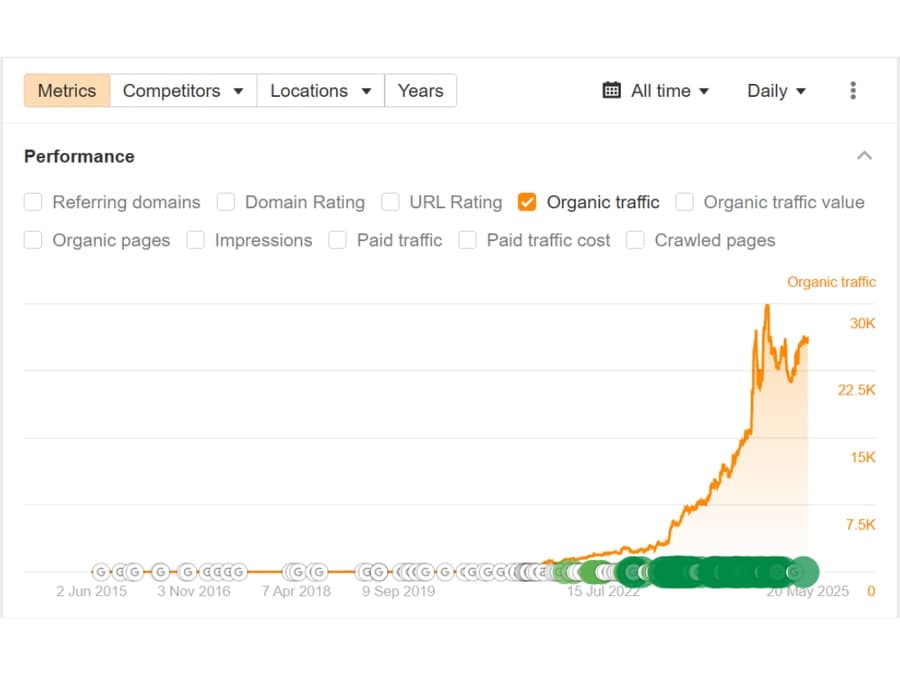Turn on the Impressions checkbox
Image resolution: width=900 pixels, height=675 pixels.
click(x=196, y=240)
